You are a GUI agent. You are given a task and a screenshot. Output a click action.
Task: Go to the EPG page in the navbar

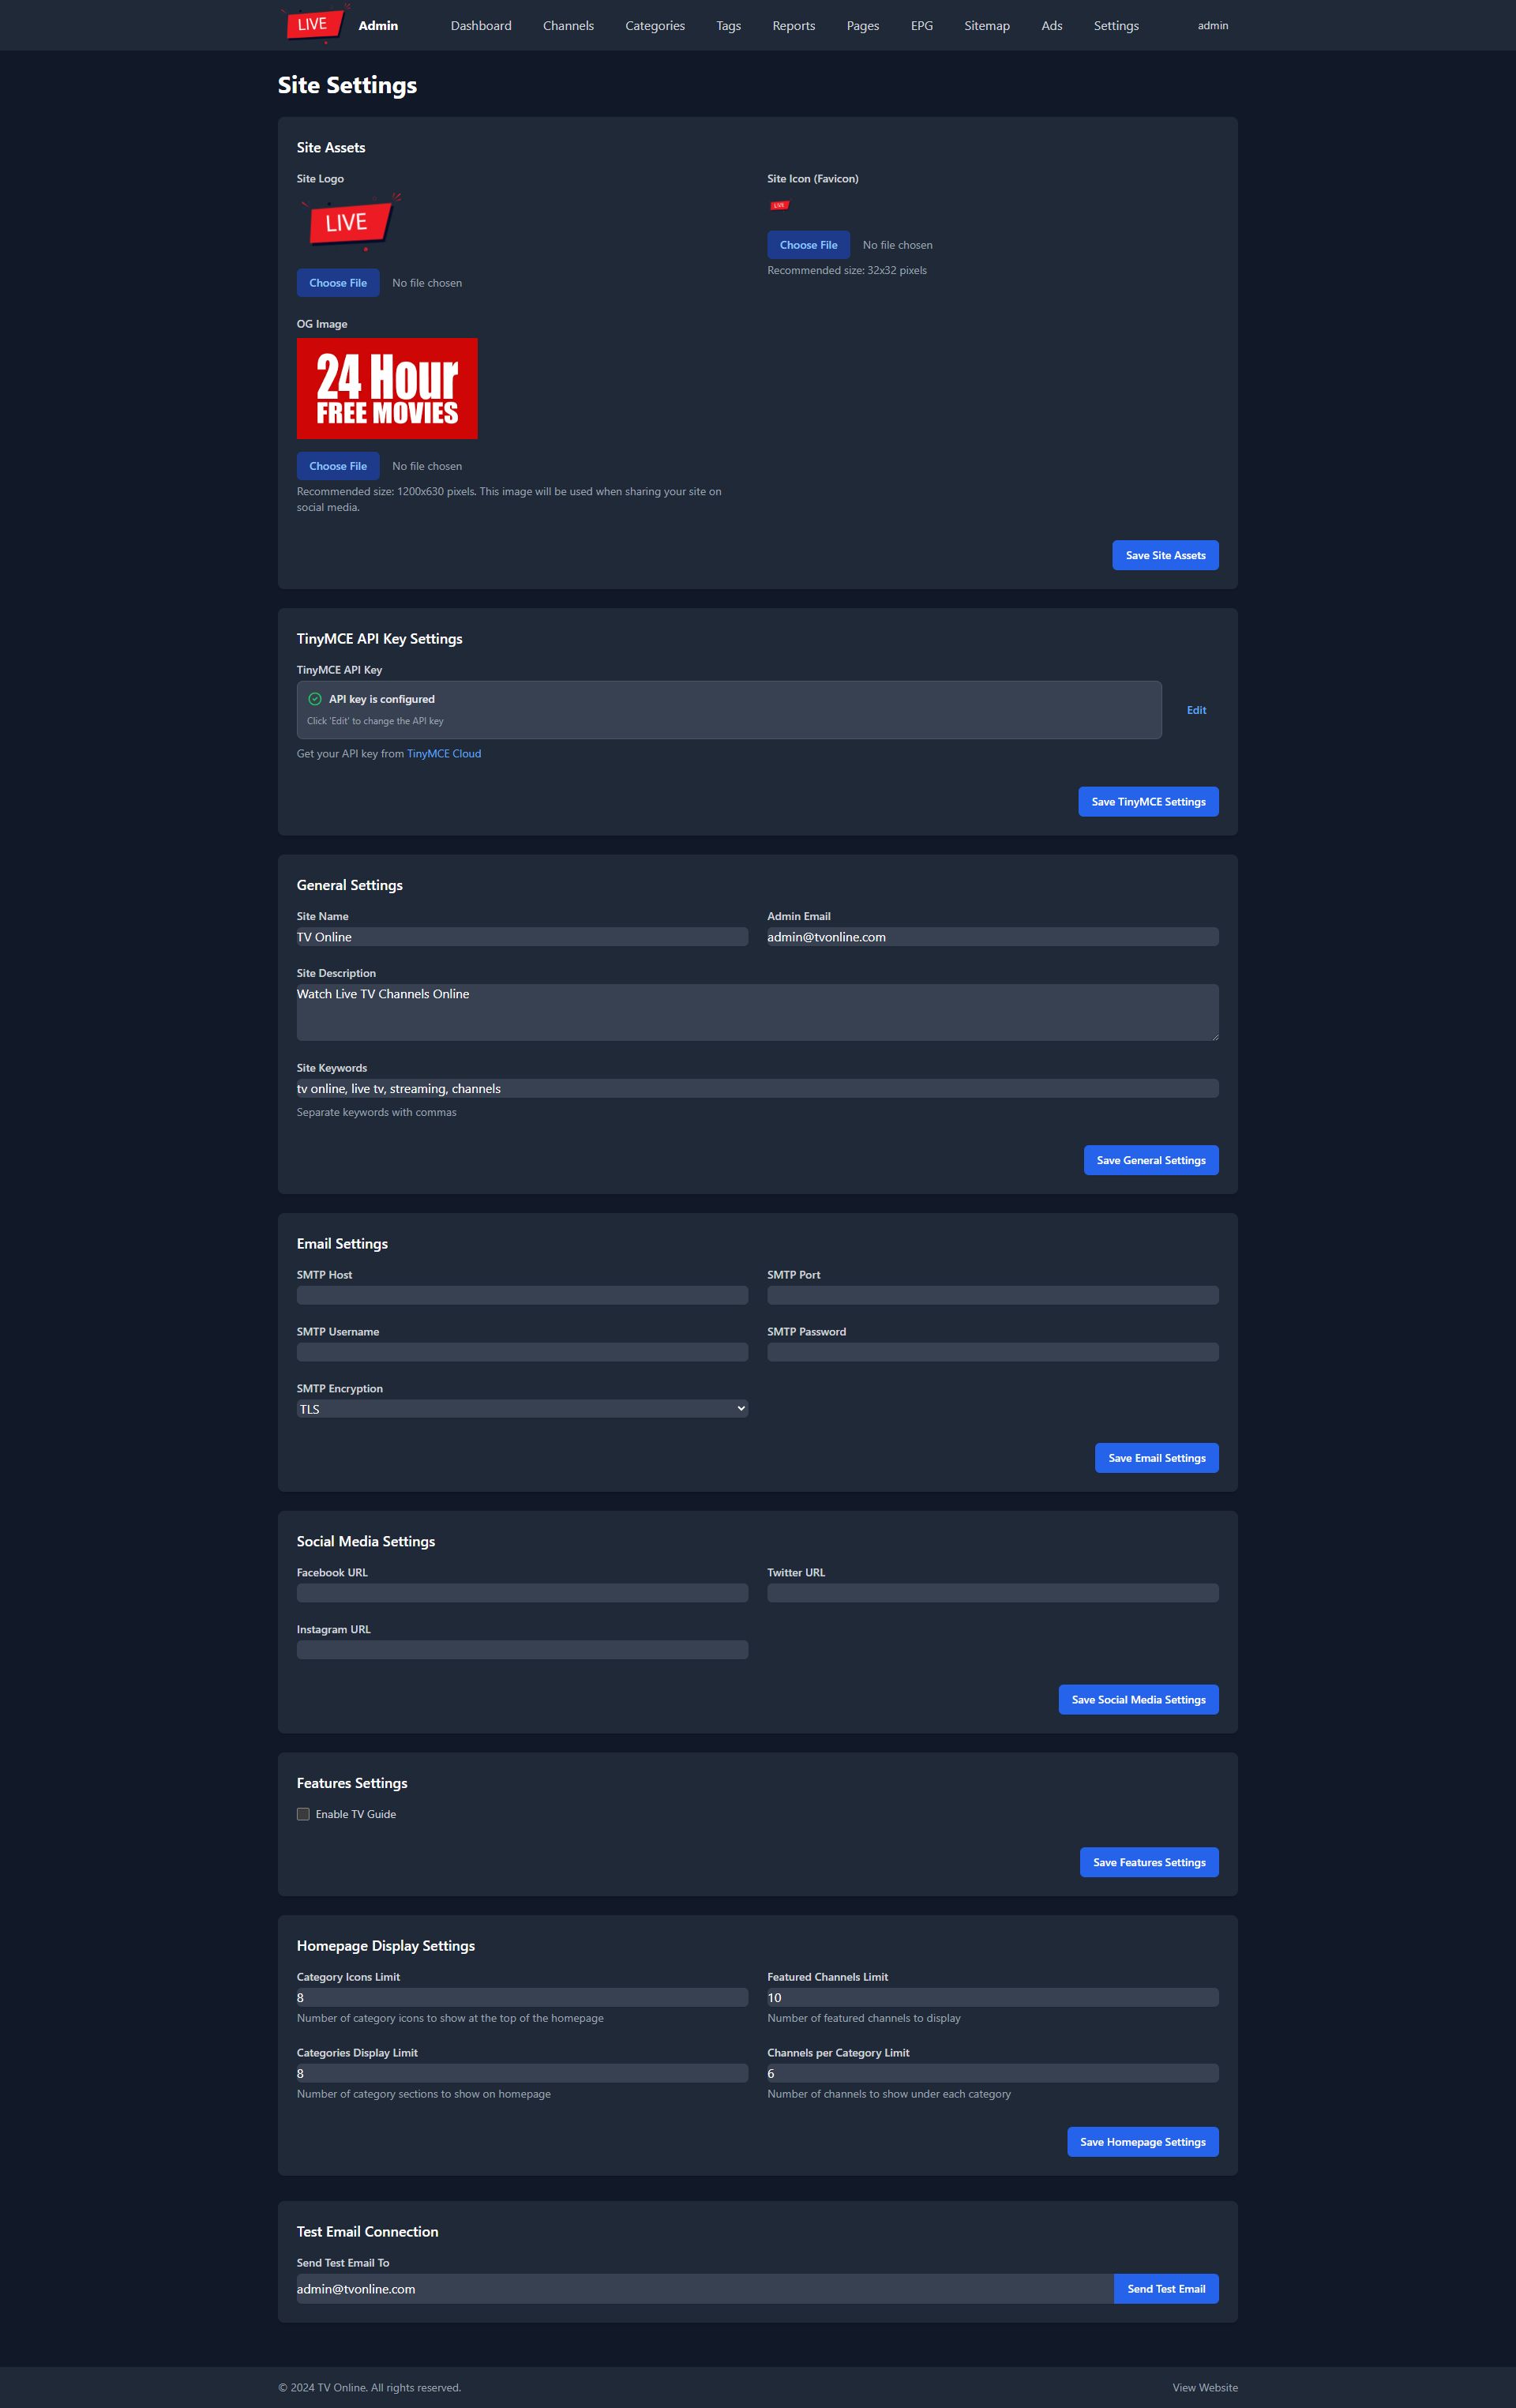(921, 26)
